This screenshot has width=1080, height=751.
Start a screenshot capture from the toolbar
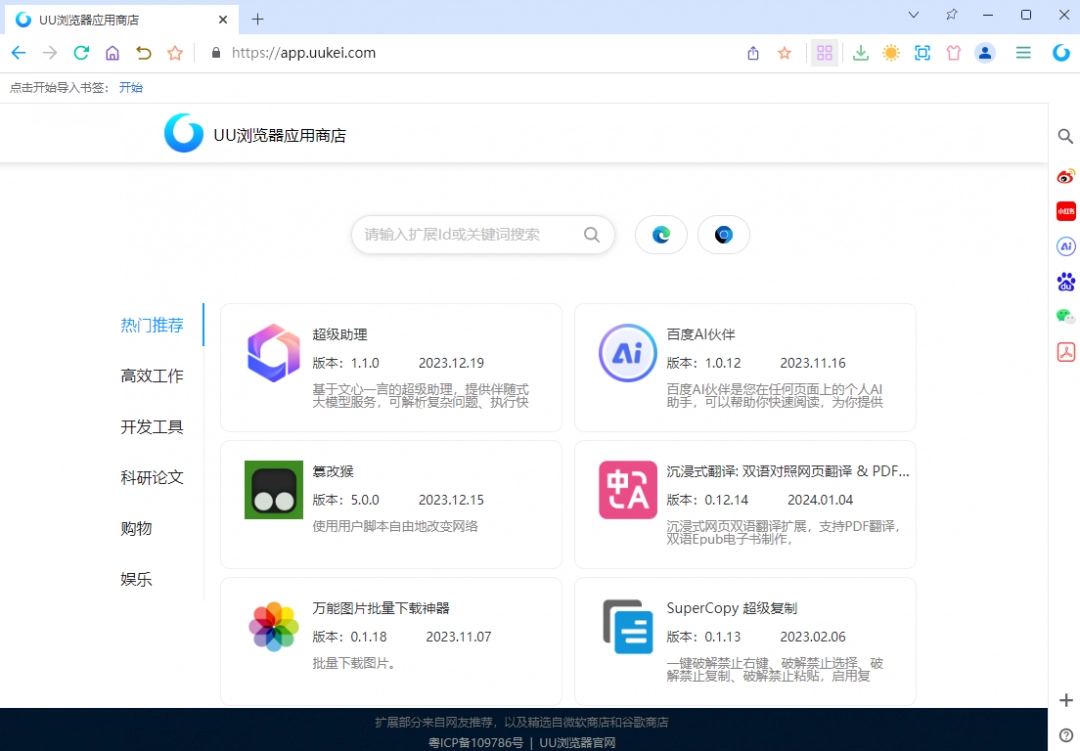[x=922, y=53]
